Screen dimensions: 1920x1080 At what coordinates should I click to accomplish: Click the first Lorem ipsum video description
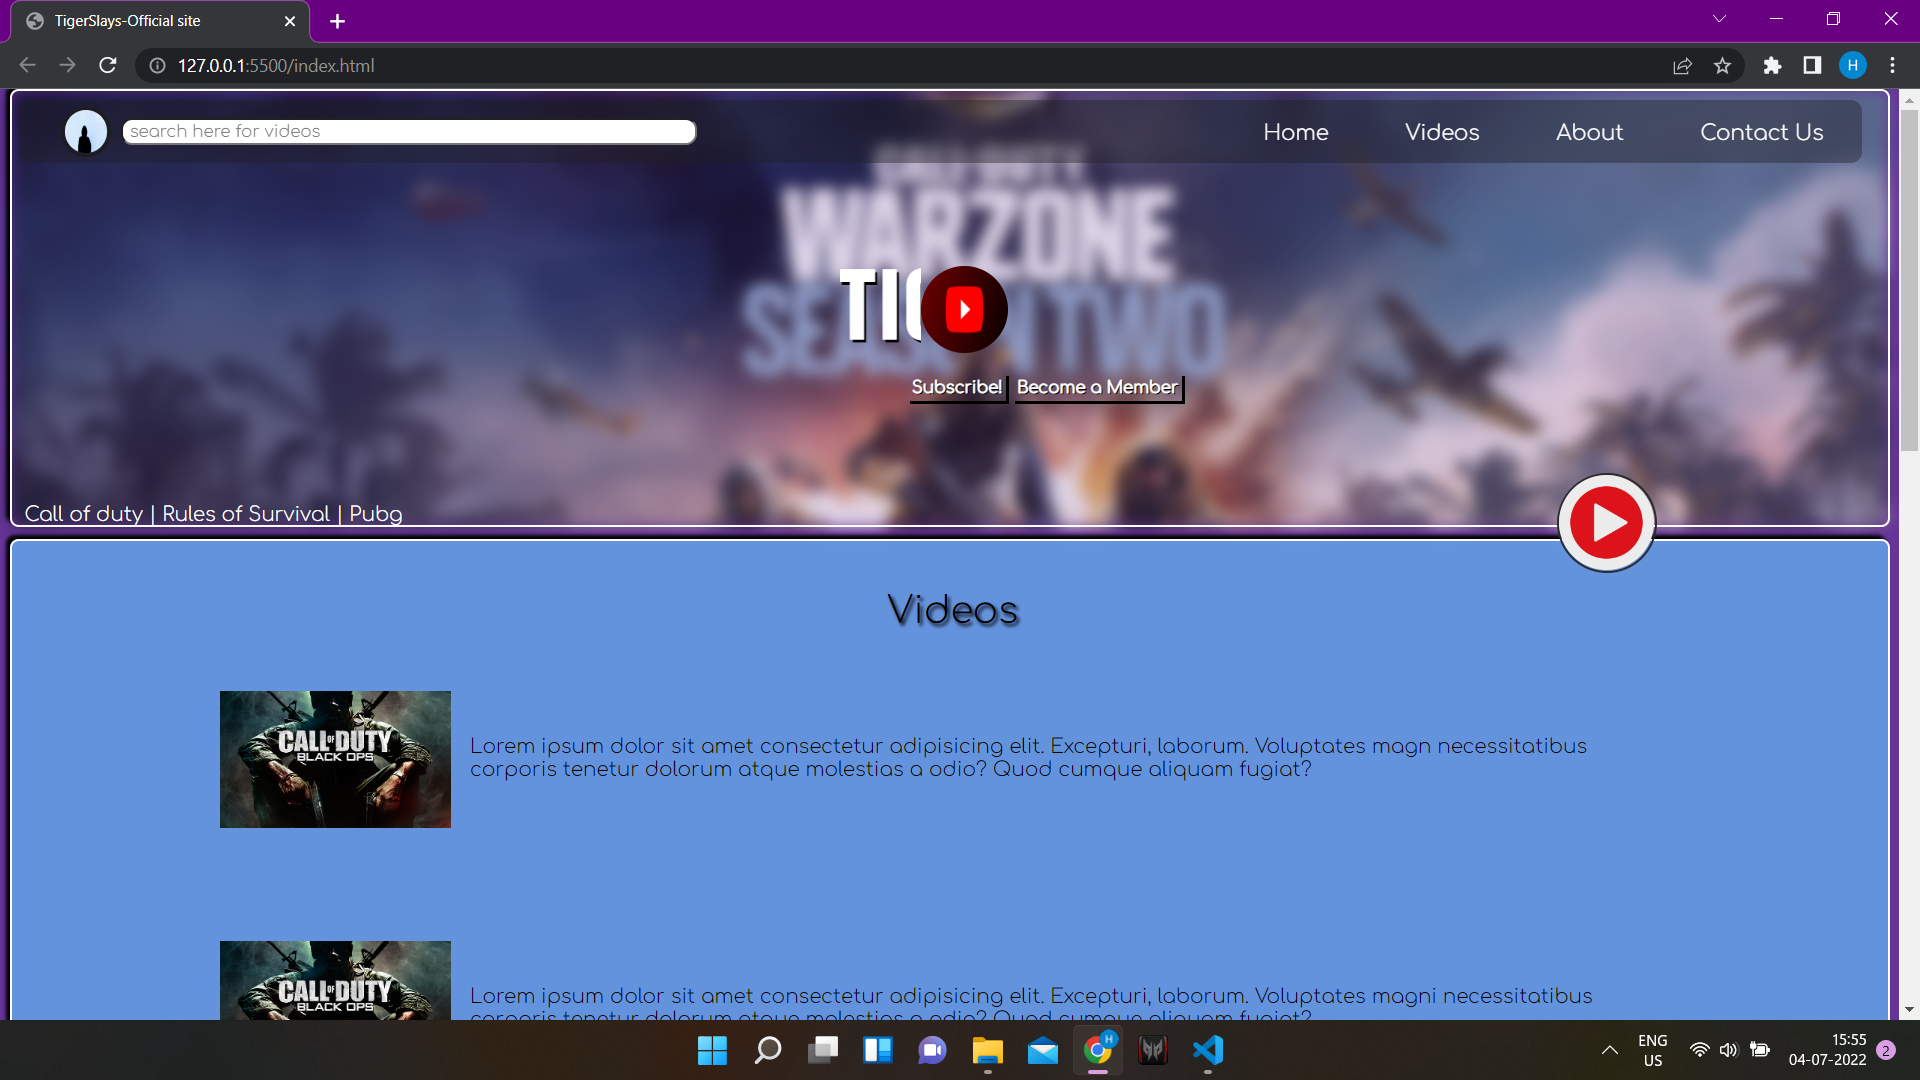pyautogui.click(x=1028, y=757)
